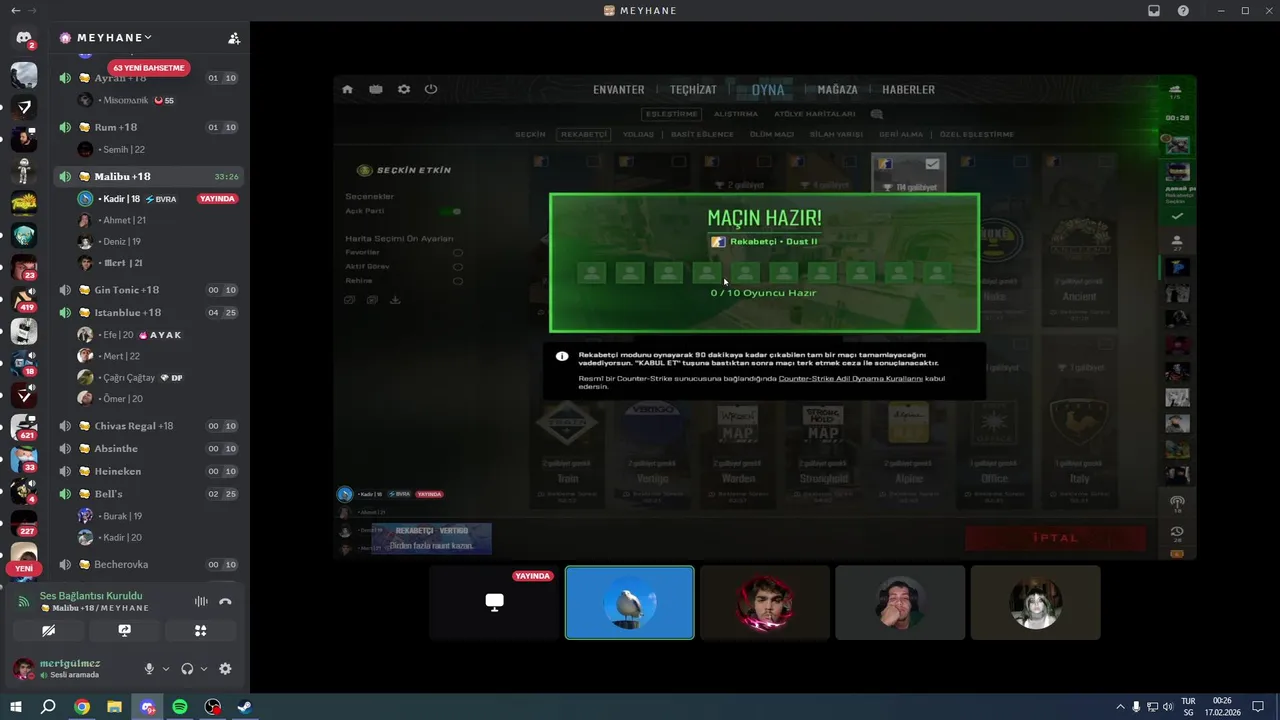Click the HABERLER tab in the stream
Image resolution: width=1280 pixels, height=720 pixels.
coord(909,90)
